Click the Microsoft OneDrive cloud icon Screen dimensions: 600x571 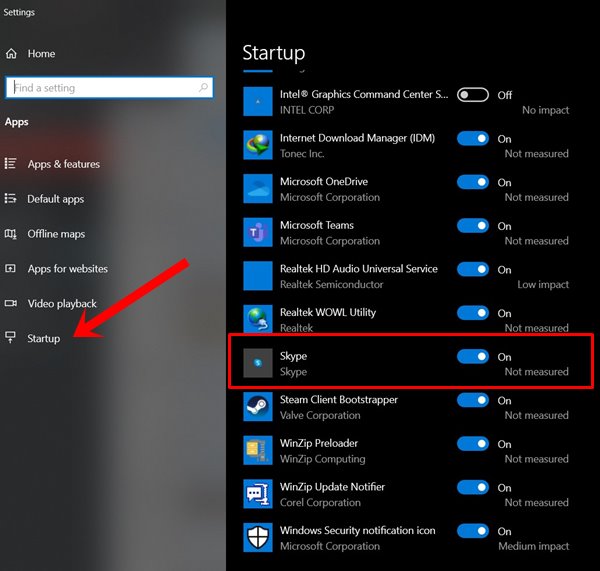tap(258, 189)
